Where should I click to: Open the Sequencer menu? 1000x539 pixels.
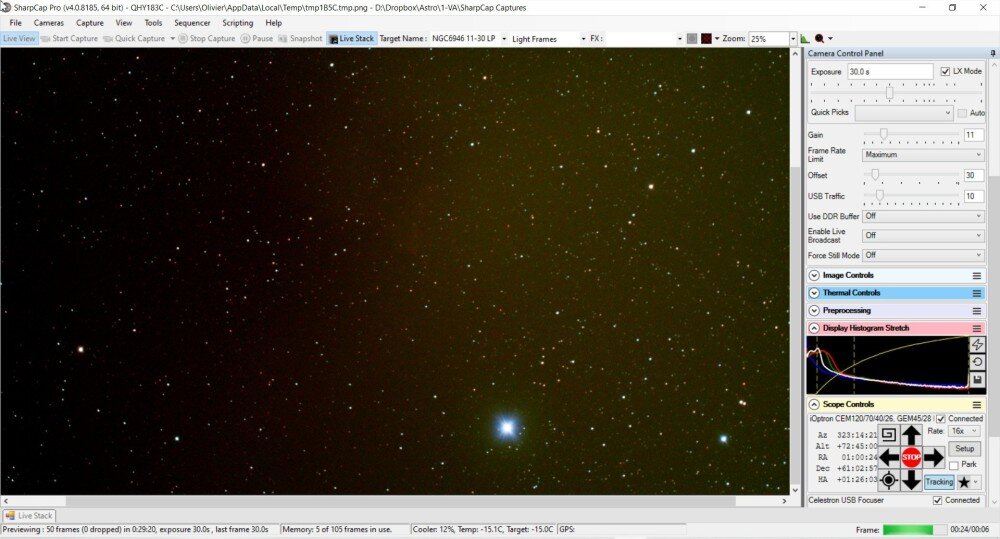pyautogui.click(x=192, y=23)
